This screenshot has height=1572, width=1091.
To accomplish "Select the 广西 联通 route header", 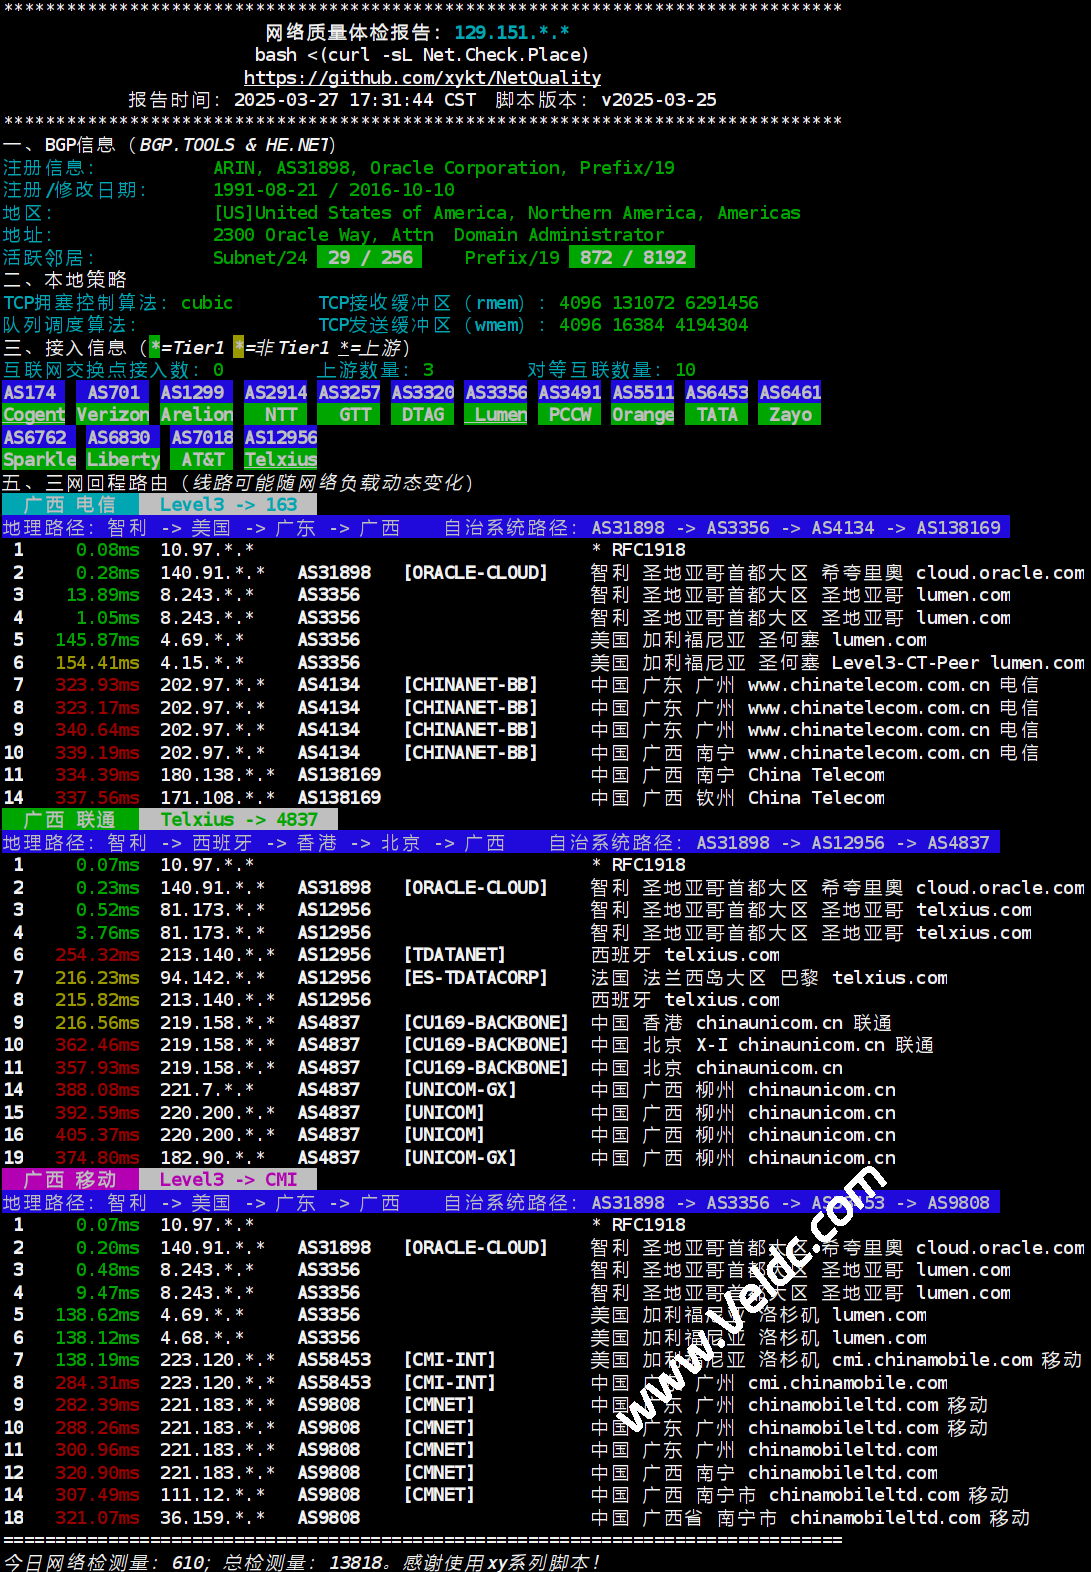I will click(x=70, y=820).
